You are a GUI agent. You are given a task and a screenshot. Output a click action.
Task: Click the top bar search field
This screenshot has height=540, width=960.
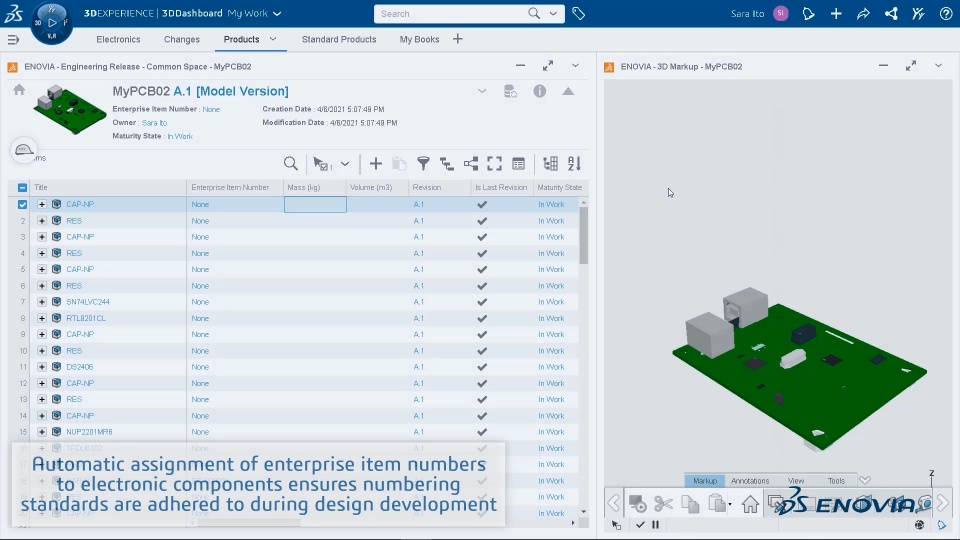(450, 13)
